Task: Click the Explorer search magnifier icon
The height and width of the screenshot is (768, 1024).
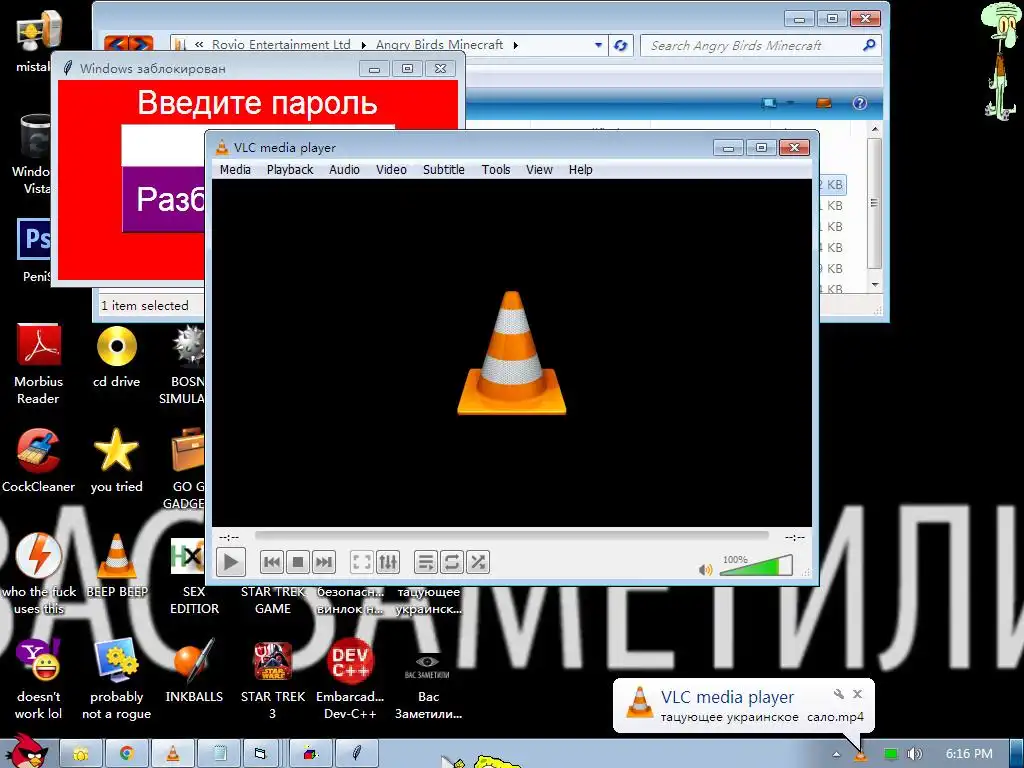Action: [869, 45]
